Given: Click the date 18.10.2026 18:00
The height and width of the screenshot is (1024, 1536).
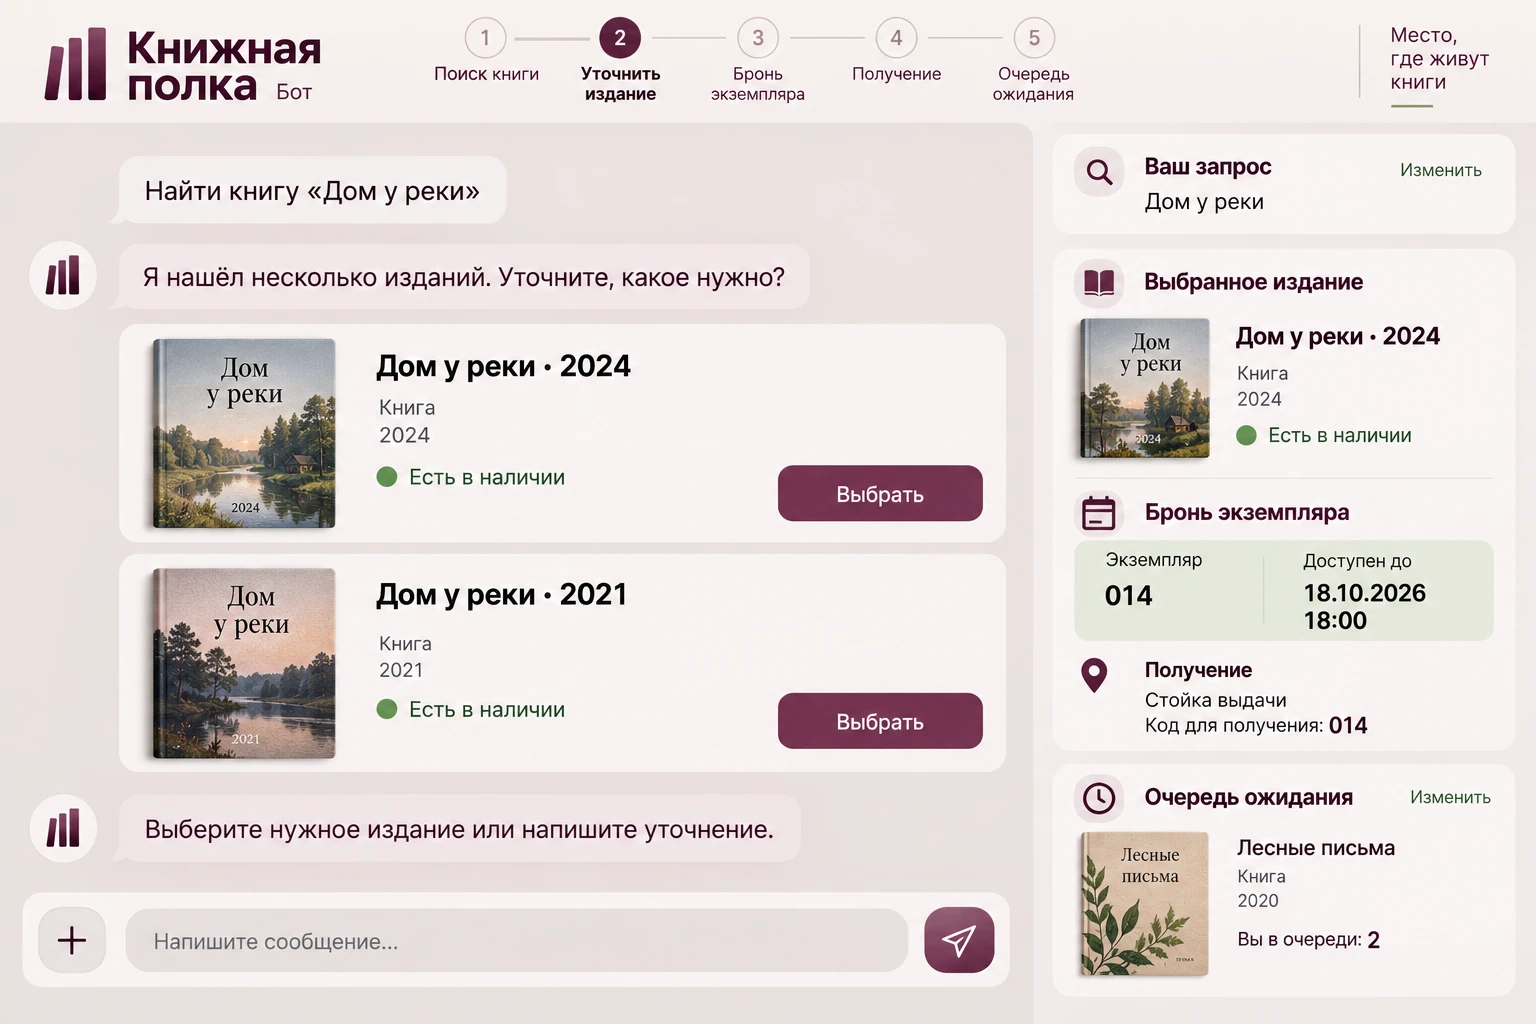Looking at the screenshot, I should pos(1364,606).
